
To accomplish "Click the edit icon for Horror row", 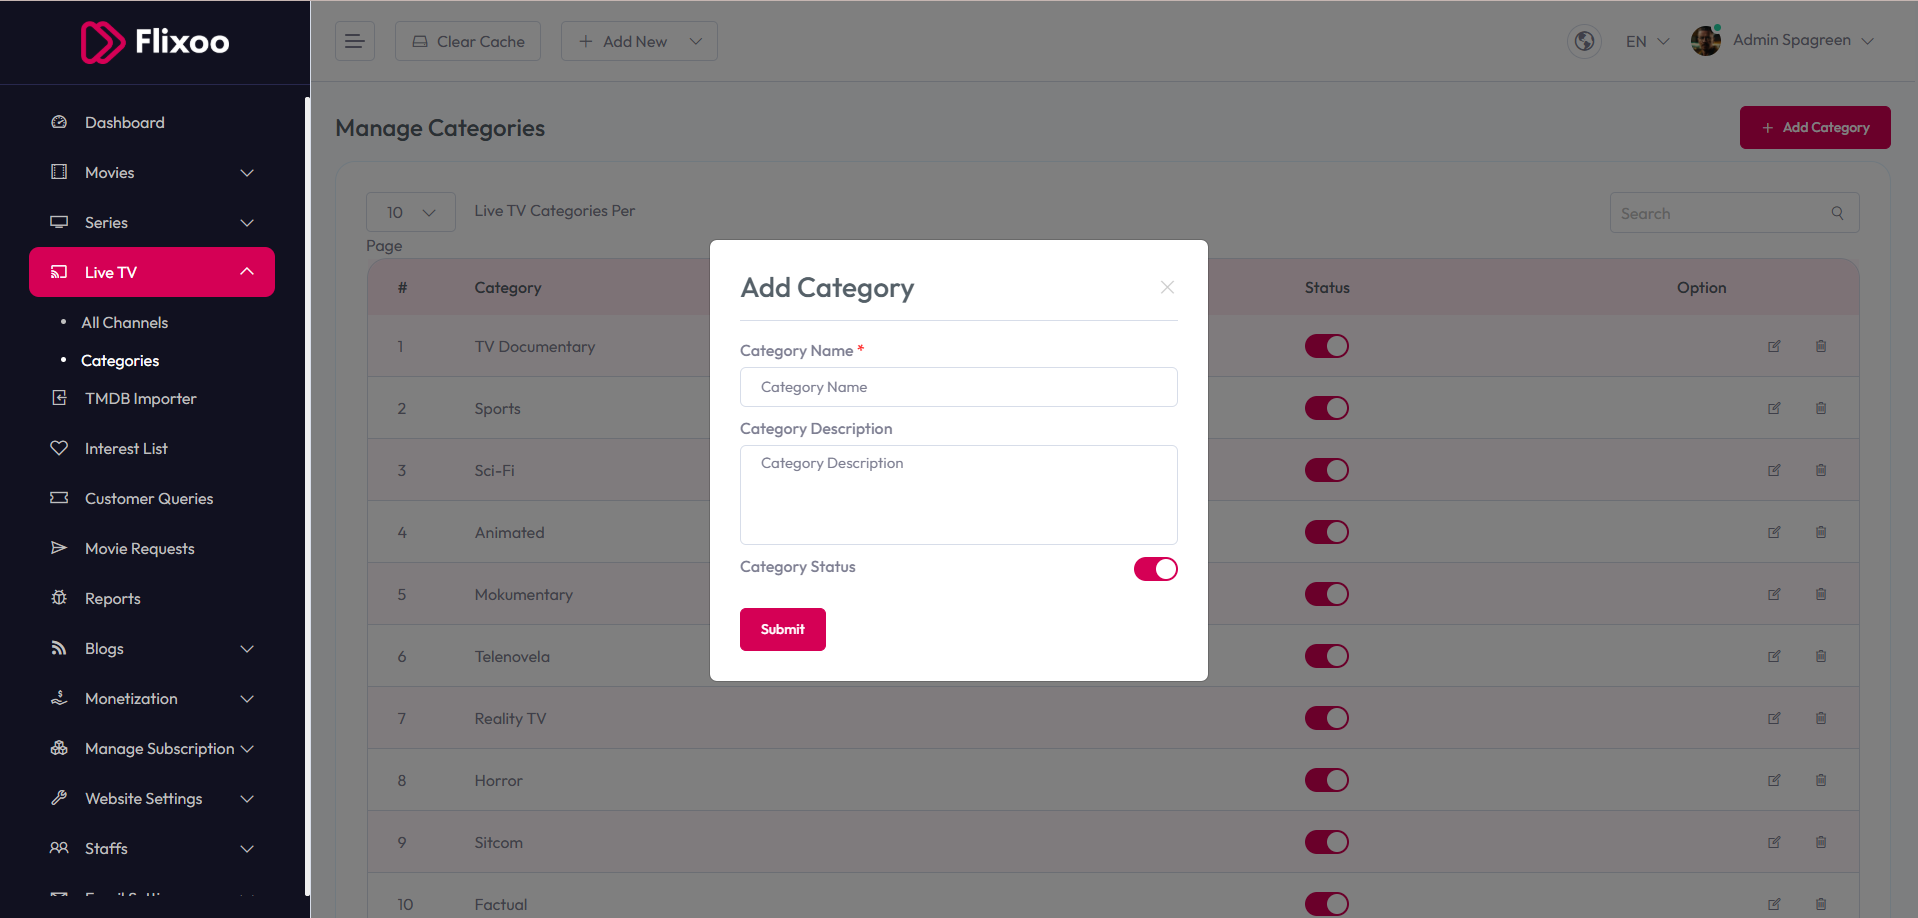I will tap(1774, 780).
